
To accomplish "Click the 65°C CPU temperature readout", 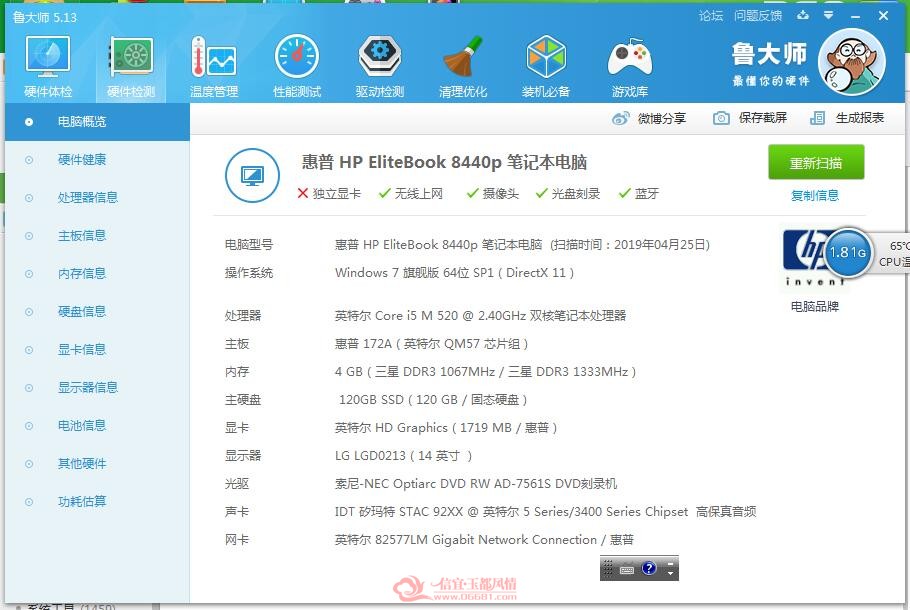I will (x=894, y=254).
